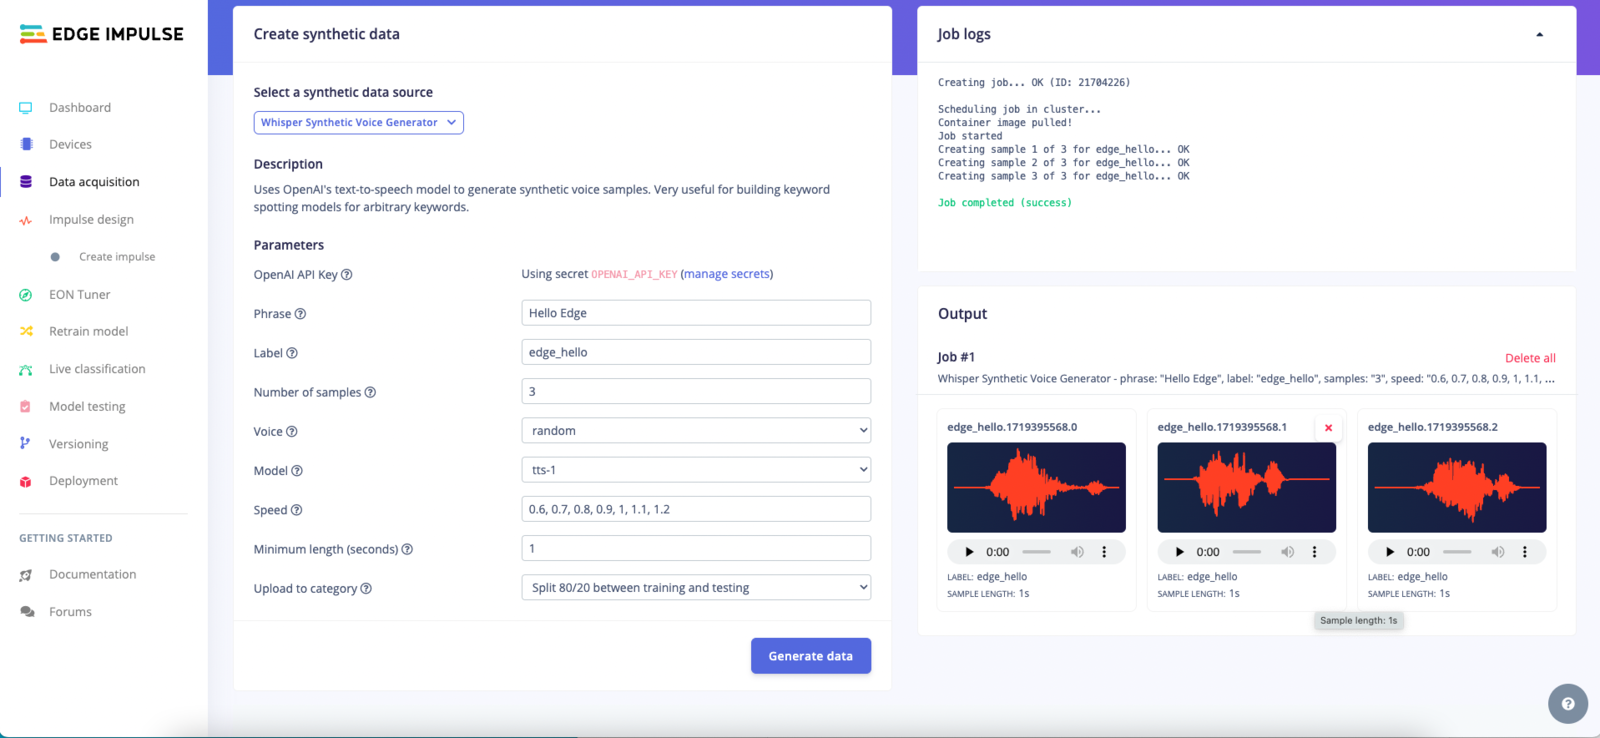
Task: Play sample edge_hello.1719395568.1
Action: [1180, 552]
